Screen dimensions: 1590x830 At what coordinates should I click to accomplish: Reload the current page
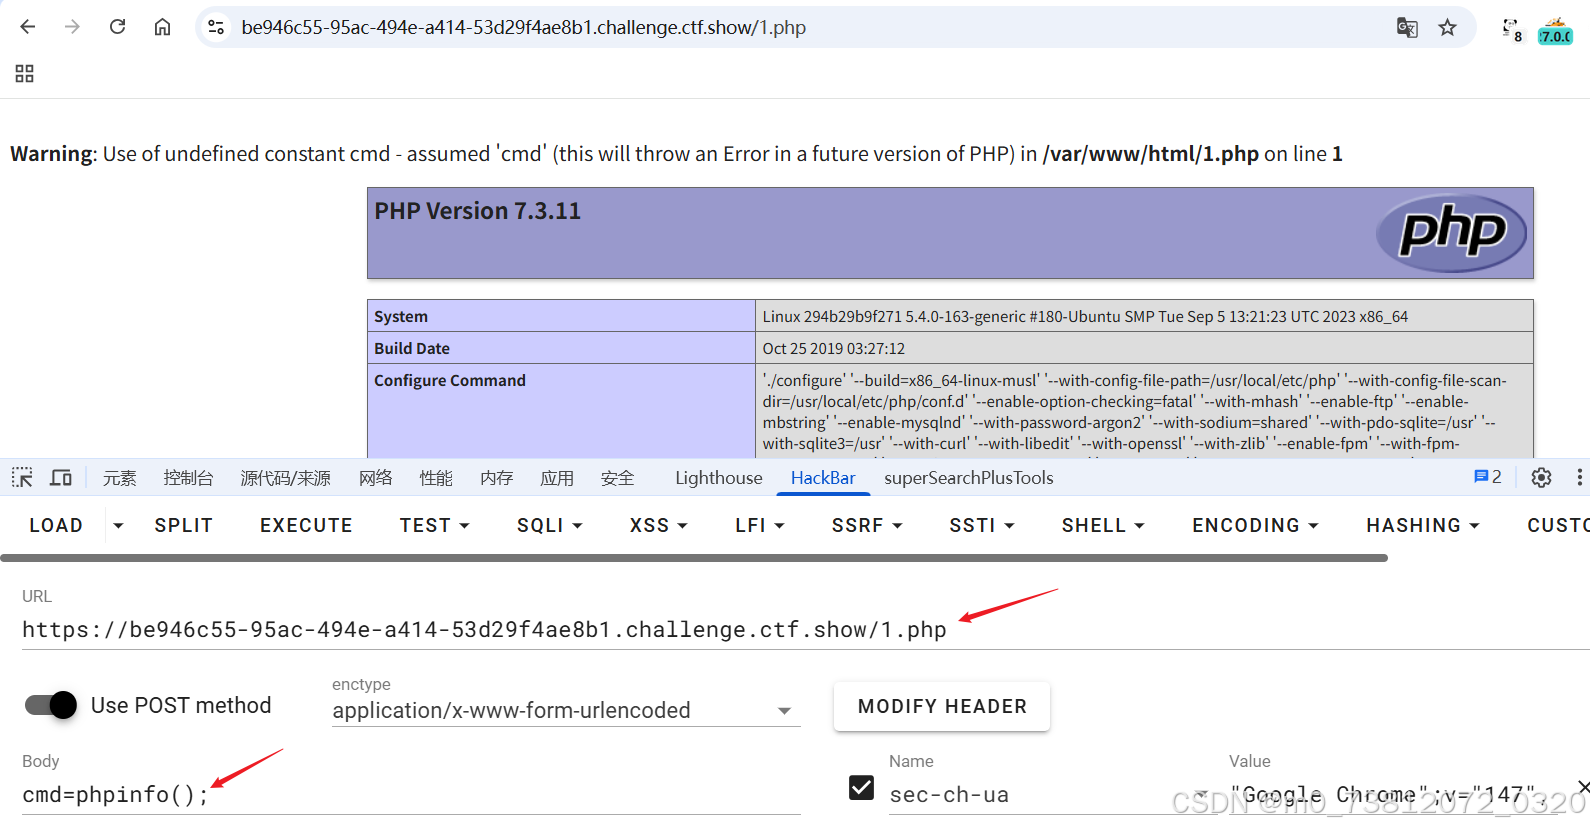(117, 27)
